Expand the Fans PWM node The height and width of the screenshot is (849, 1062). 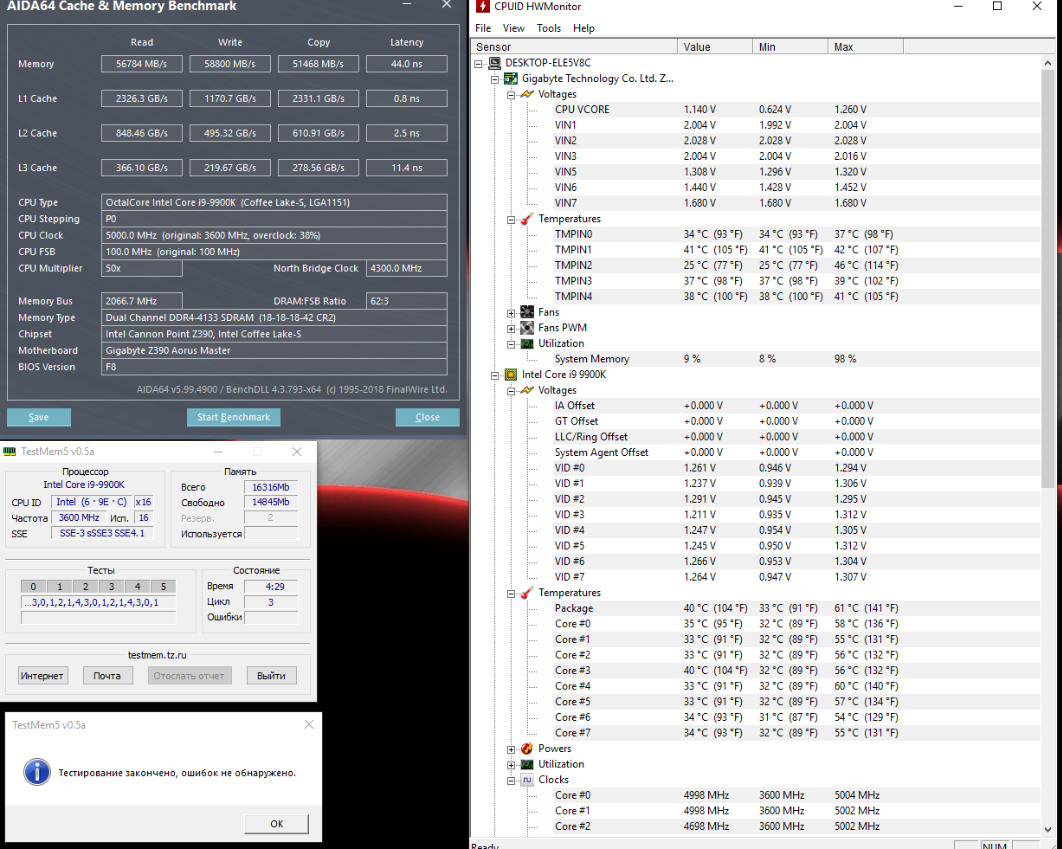tap(511, 328)
